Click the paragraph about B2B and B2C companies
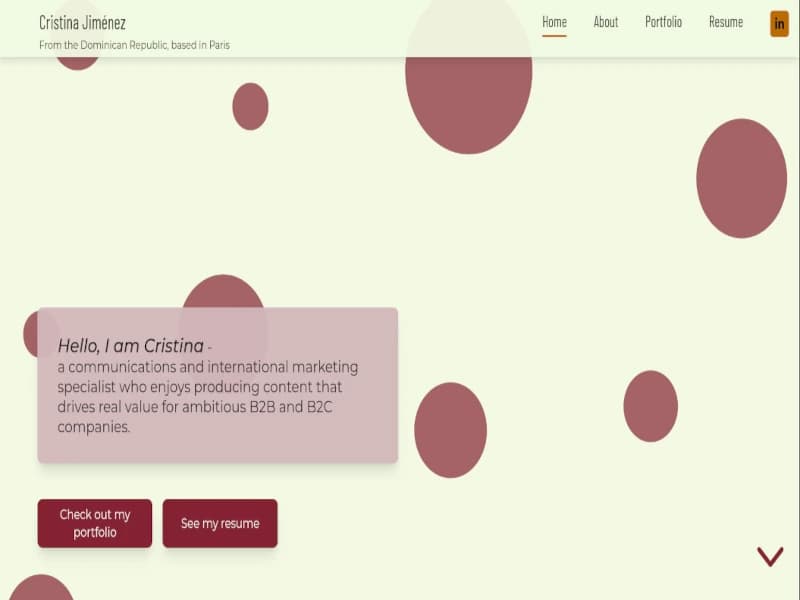800x600 pixels. click(x=207, y=397)
